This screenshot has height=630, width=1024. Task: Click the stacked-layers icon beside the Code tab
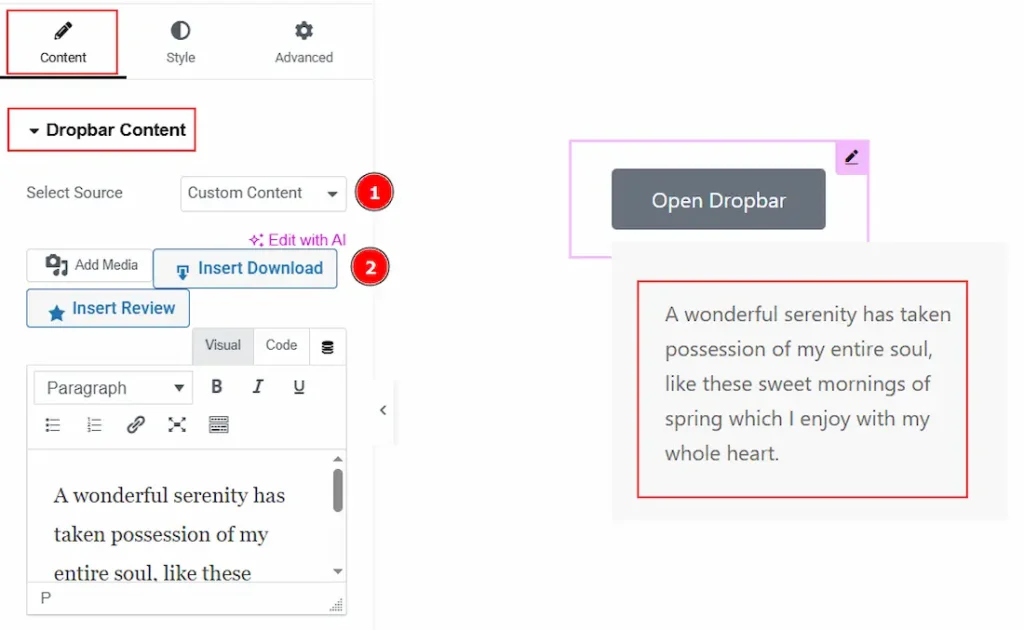click(x=328, y=345)
